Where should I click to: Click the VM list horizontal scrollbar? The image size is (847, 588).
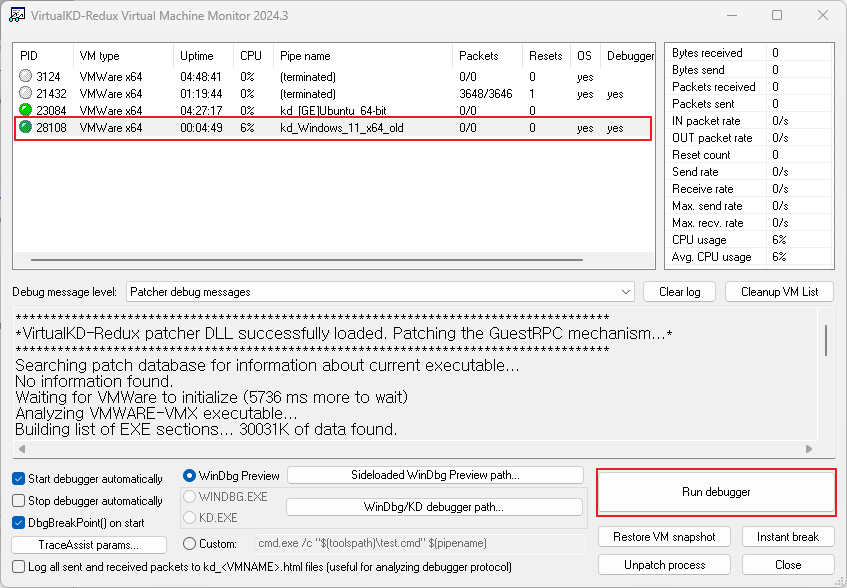[x=306, y=260]
